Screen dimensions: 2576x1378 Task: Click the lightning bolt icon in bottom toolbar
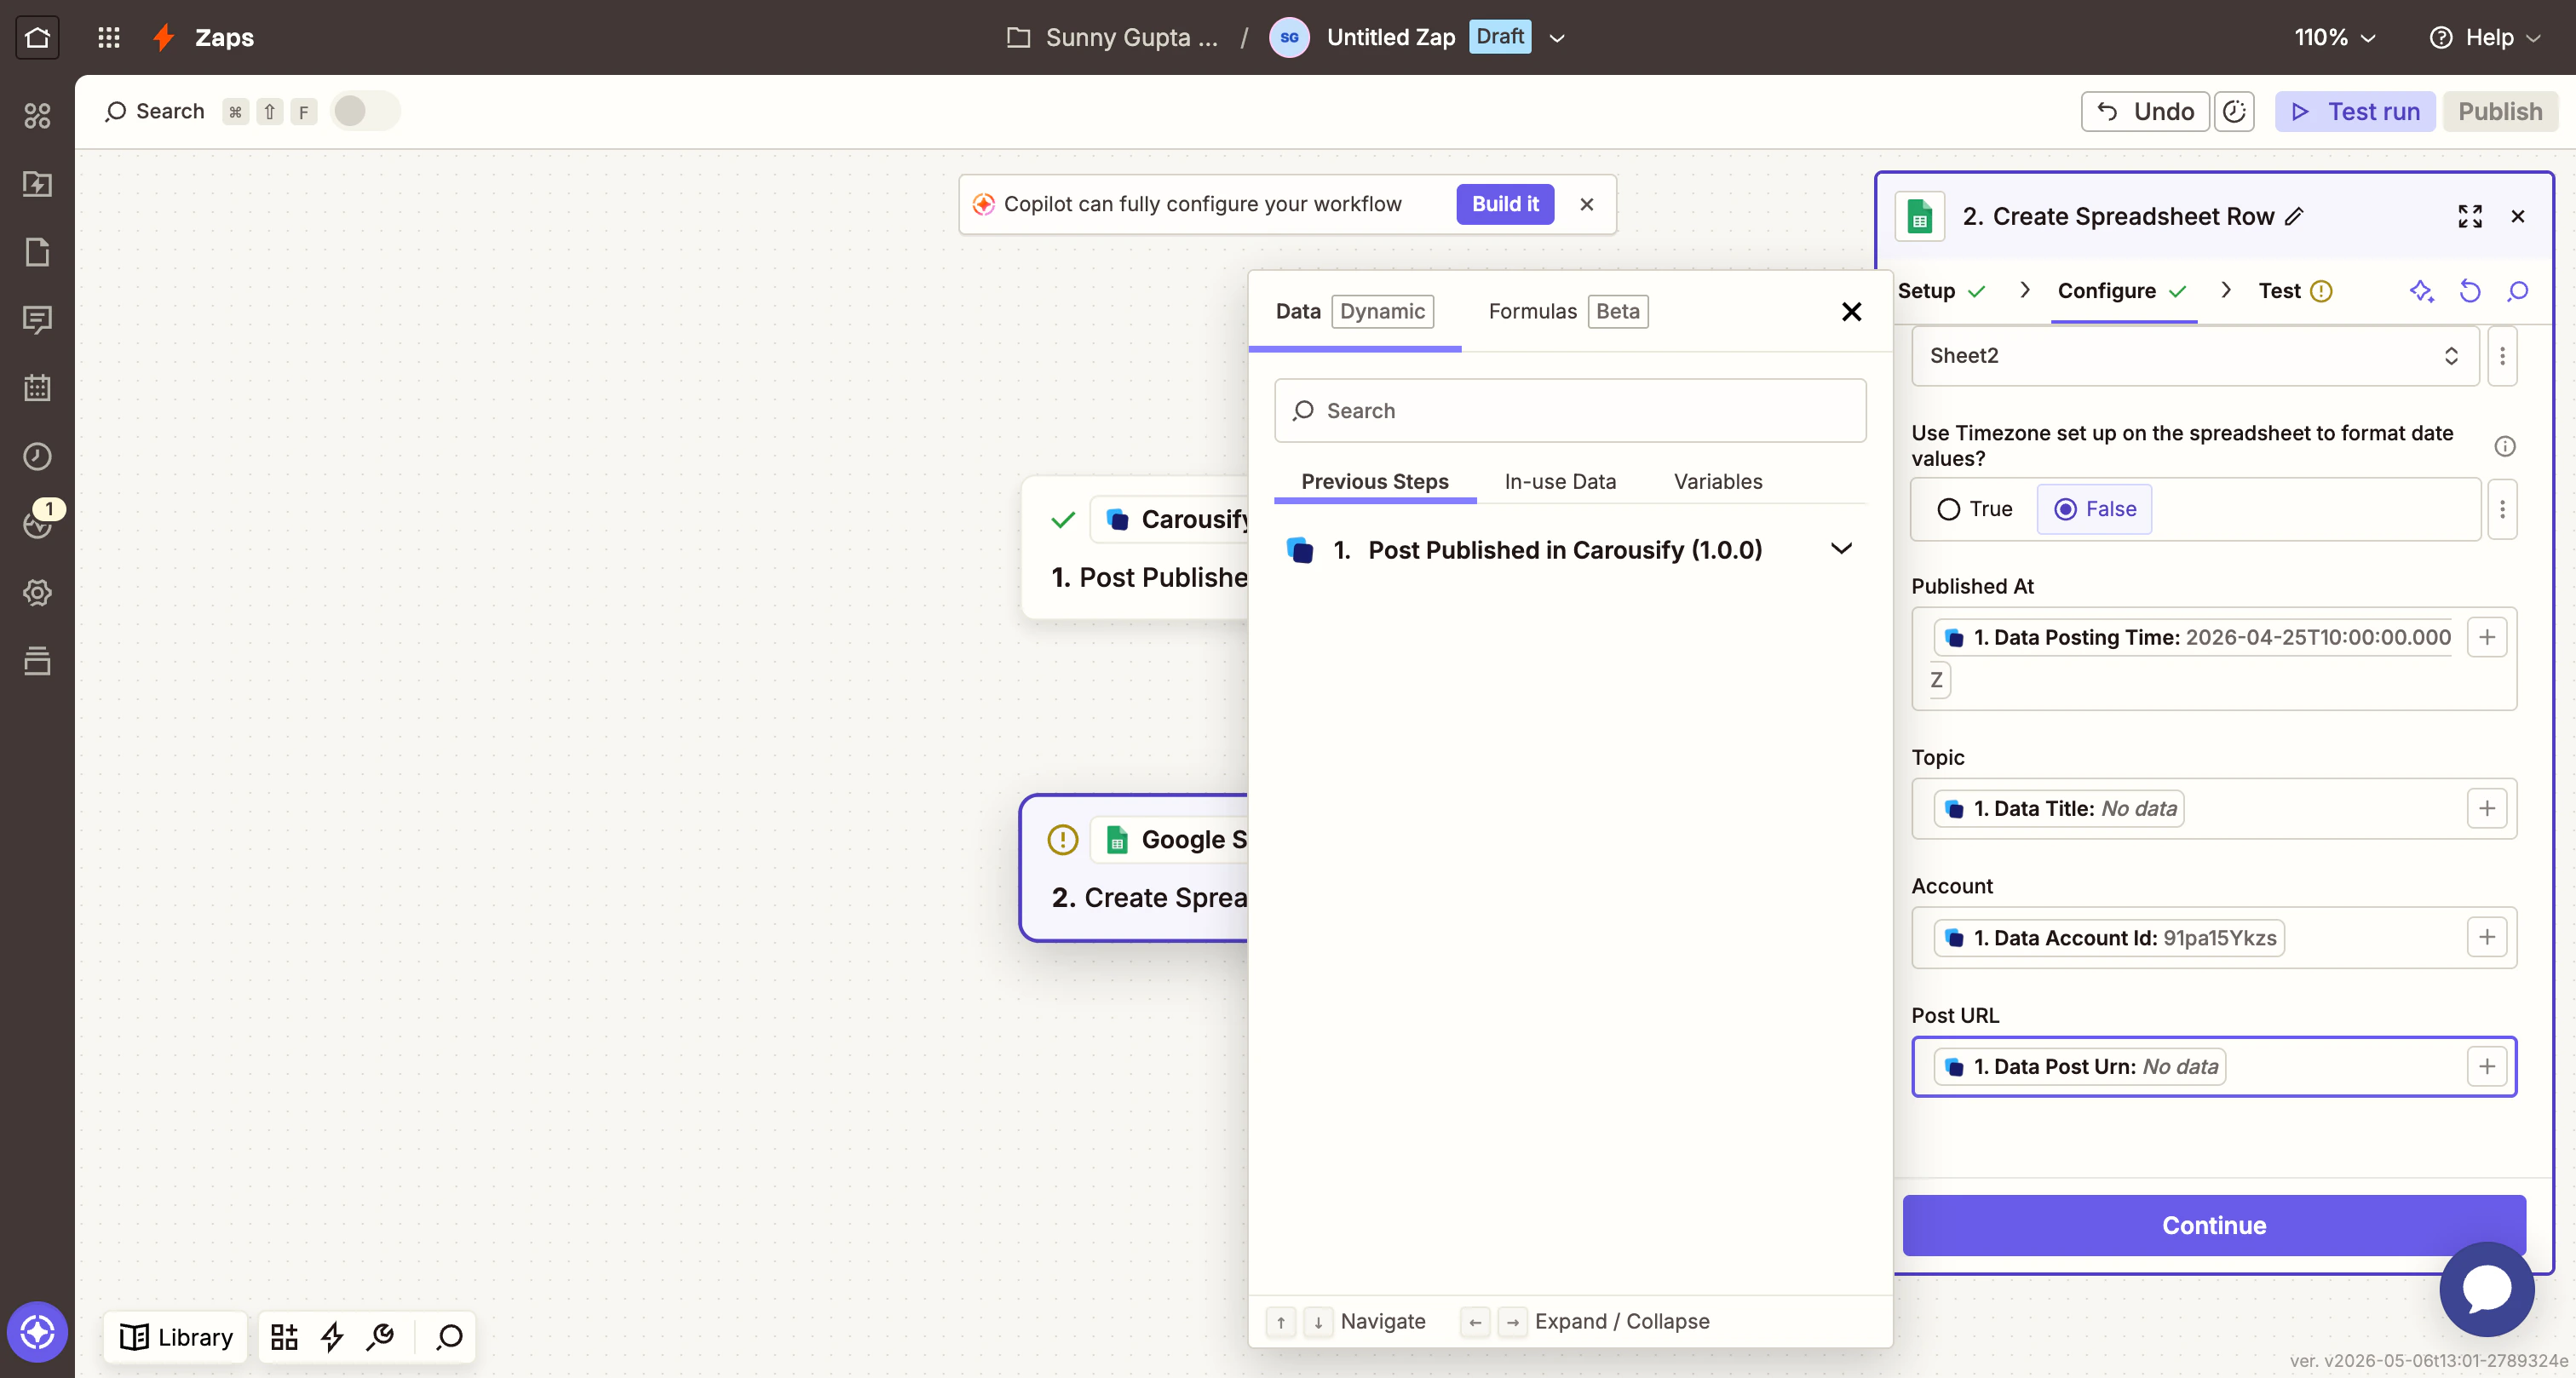tap(332, 1336)
